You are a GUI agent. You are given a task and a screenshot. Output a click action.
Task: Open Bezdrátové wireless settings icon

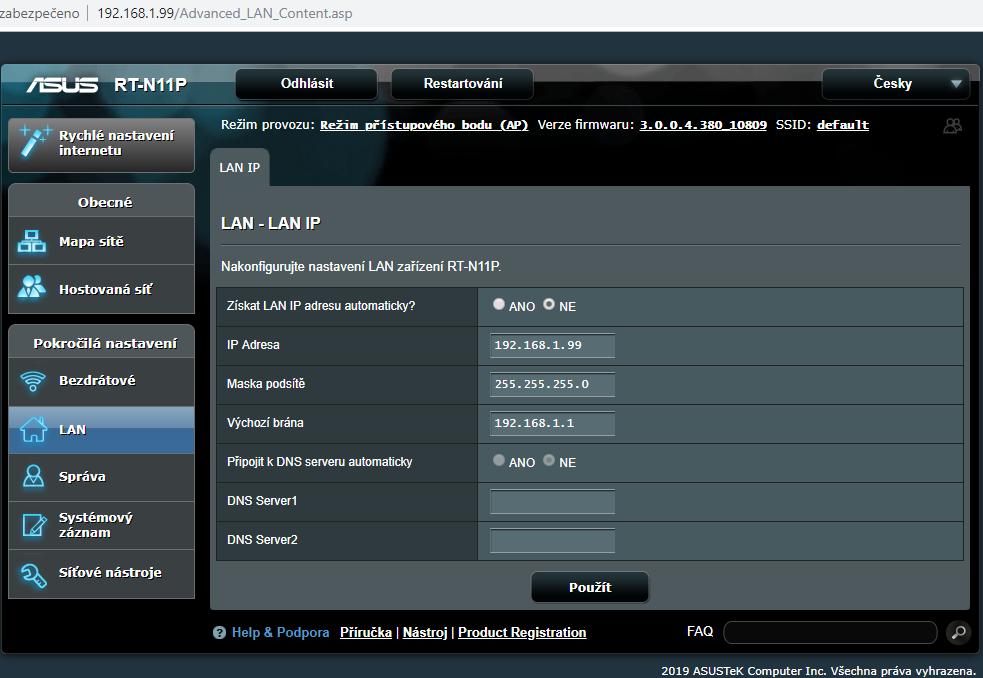click(33, 381)
